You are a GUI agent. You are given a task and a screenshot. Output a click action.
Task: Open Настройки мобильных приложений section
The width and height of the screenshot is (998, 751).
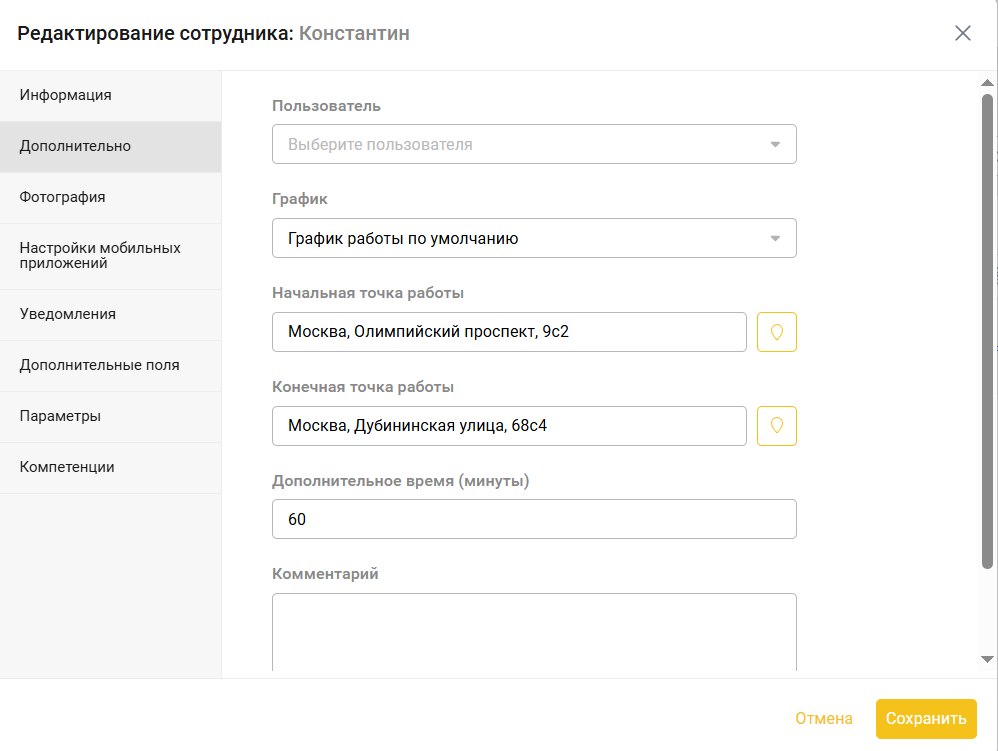tap(111, 256)
